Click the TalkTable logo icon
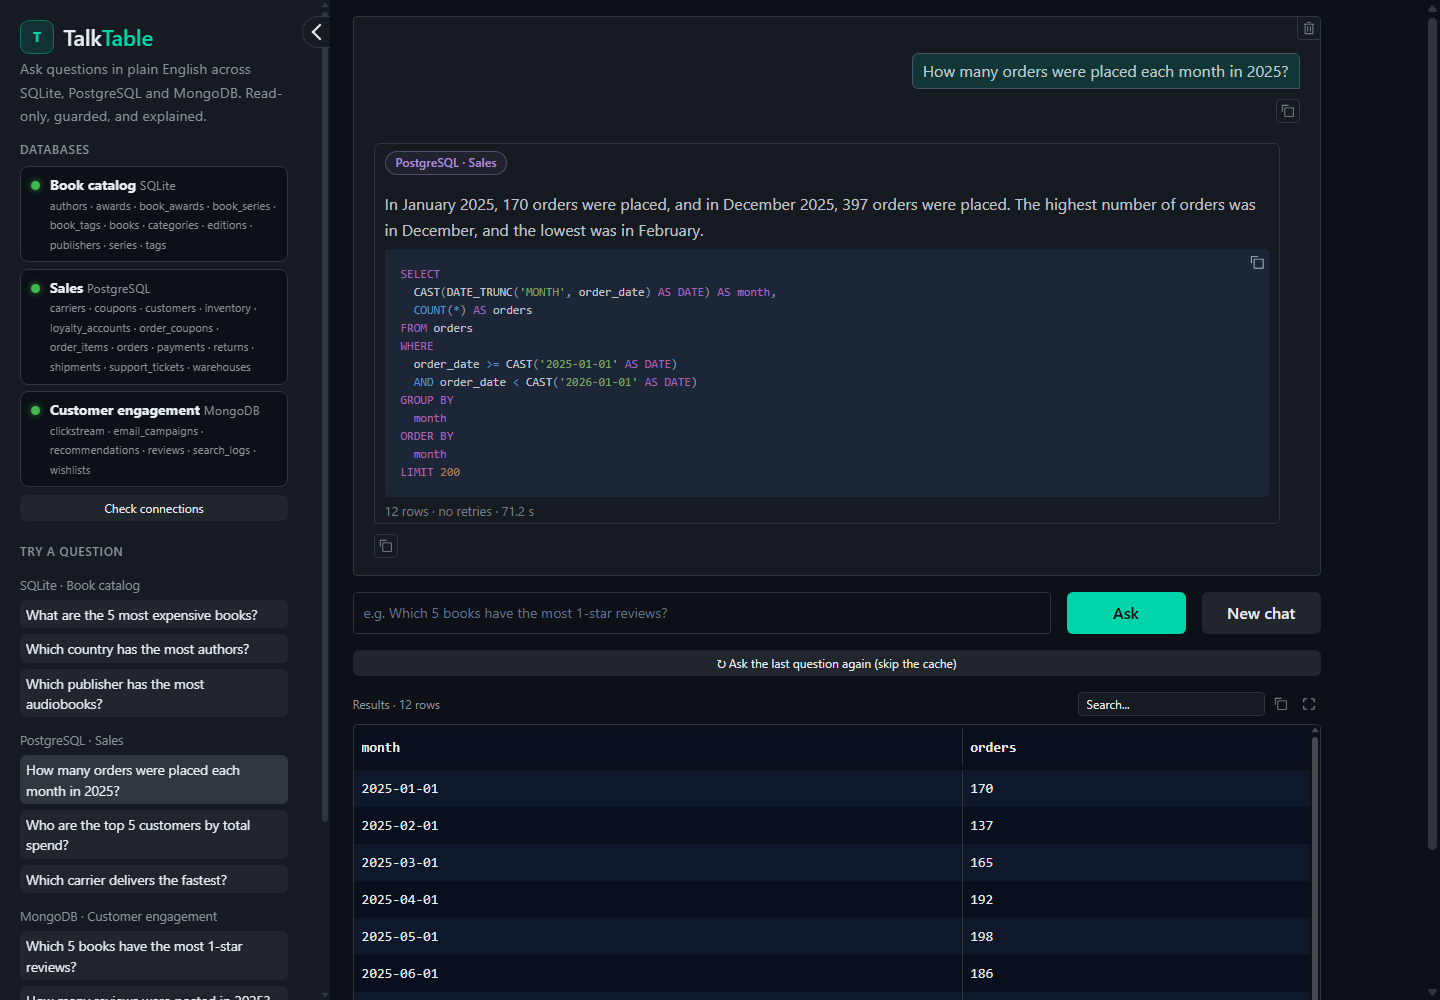 [x=37, y=37]
